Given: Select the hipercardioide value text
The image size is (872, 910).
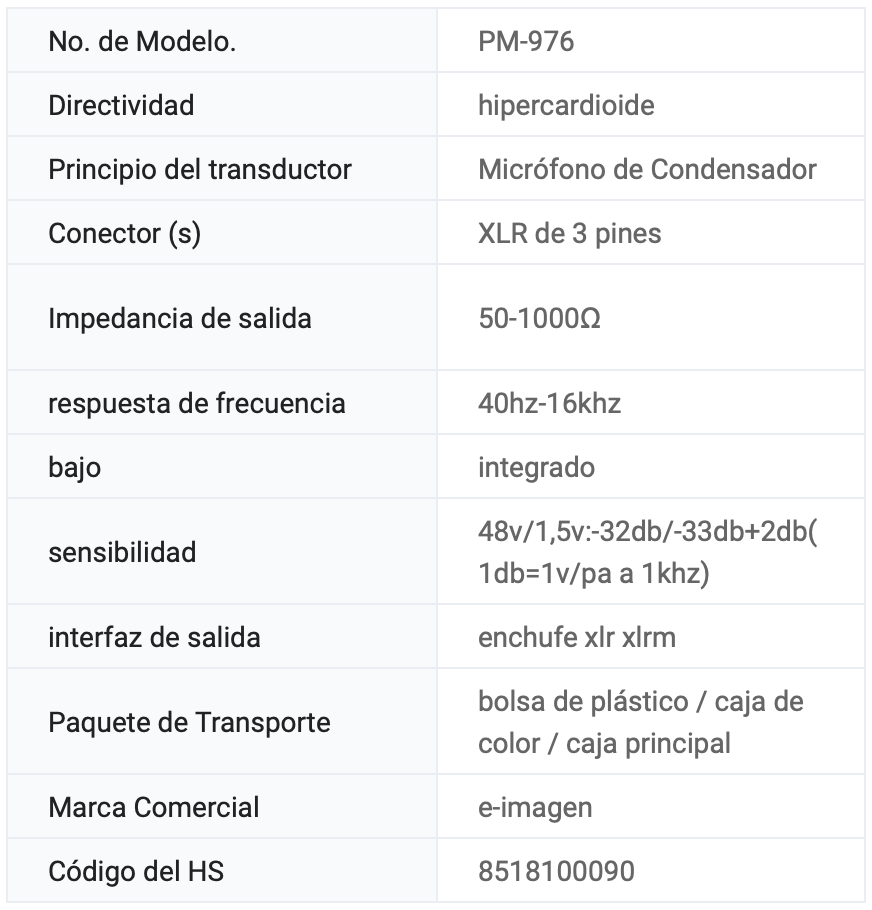Looking at the screenshot, I should [566, 105].
